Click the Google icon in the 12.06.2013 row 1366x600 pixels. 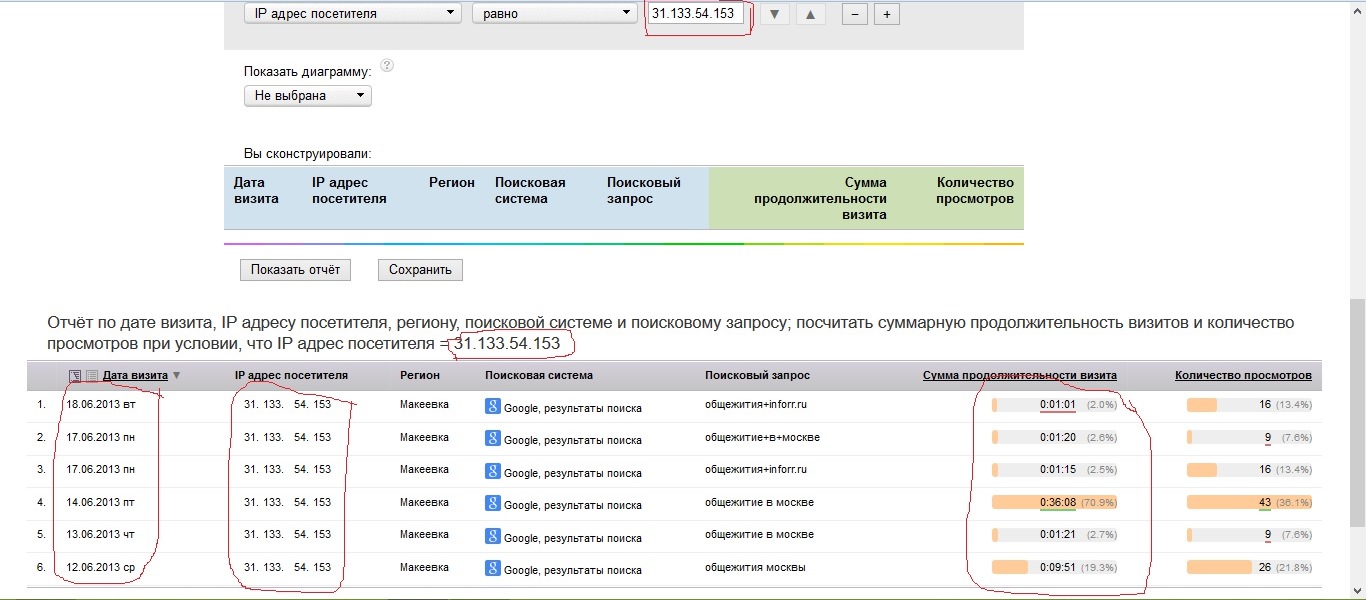492,568
